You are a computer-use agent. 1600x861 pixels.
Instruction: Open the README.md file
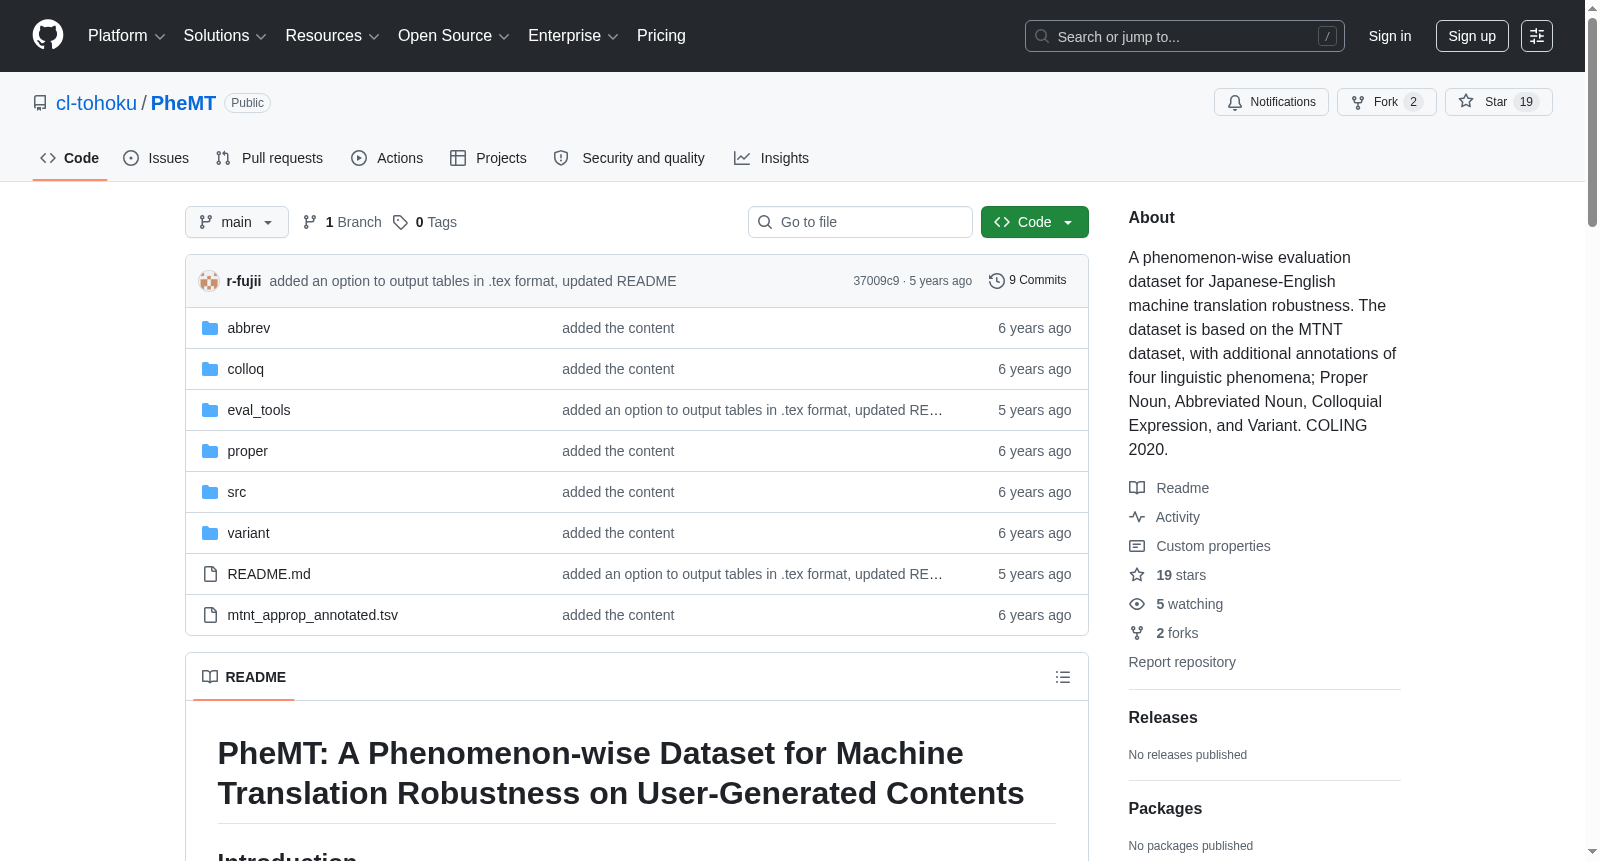269,574
